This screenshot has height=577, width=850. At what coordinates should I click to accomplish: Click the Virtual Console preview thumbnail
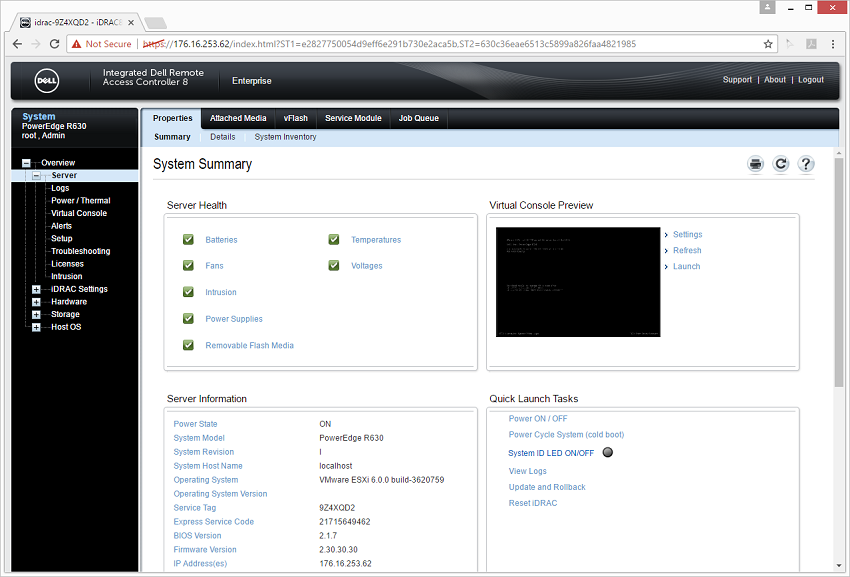click(x=578, y=282)
